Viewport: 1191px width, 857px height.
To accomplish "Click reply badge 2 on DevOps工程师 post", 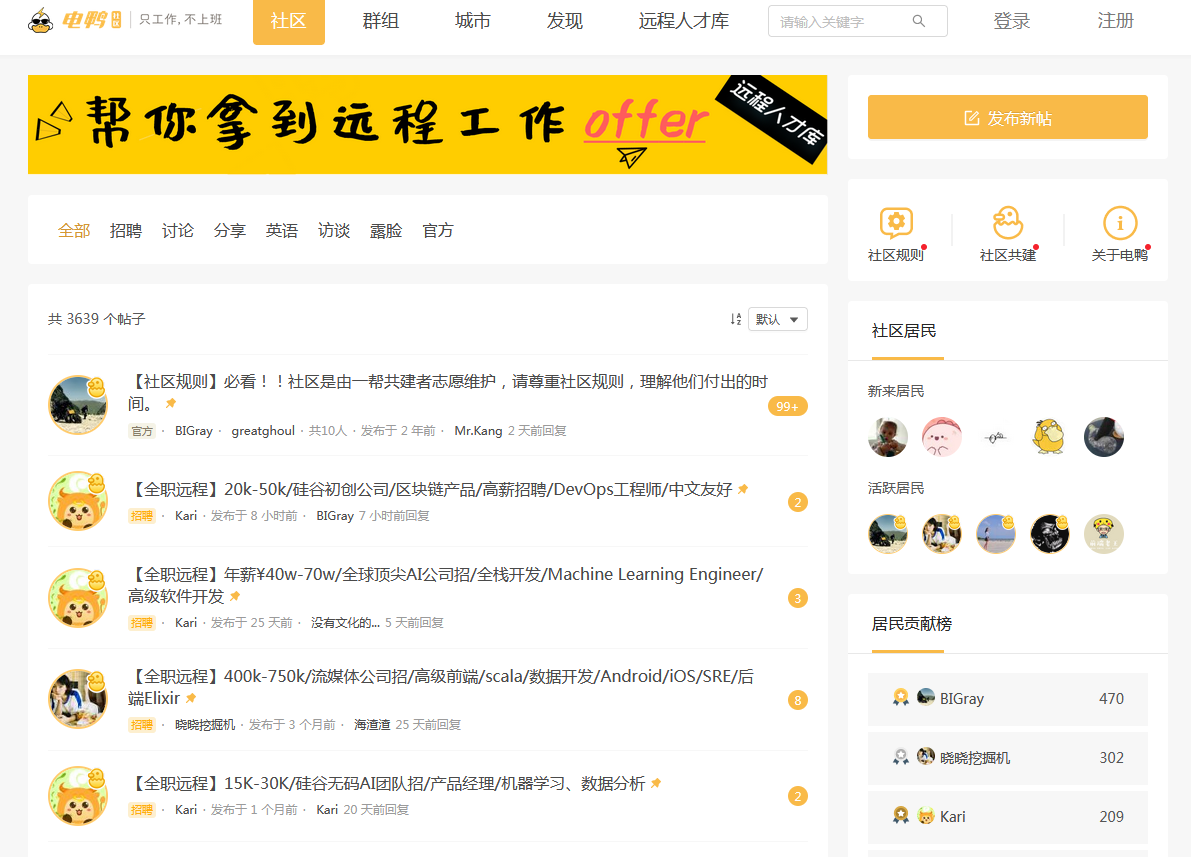I will click(x=798, y=502).
